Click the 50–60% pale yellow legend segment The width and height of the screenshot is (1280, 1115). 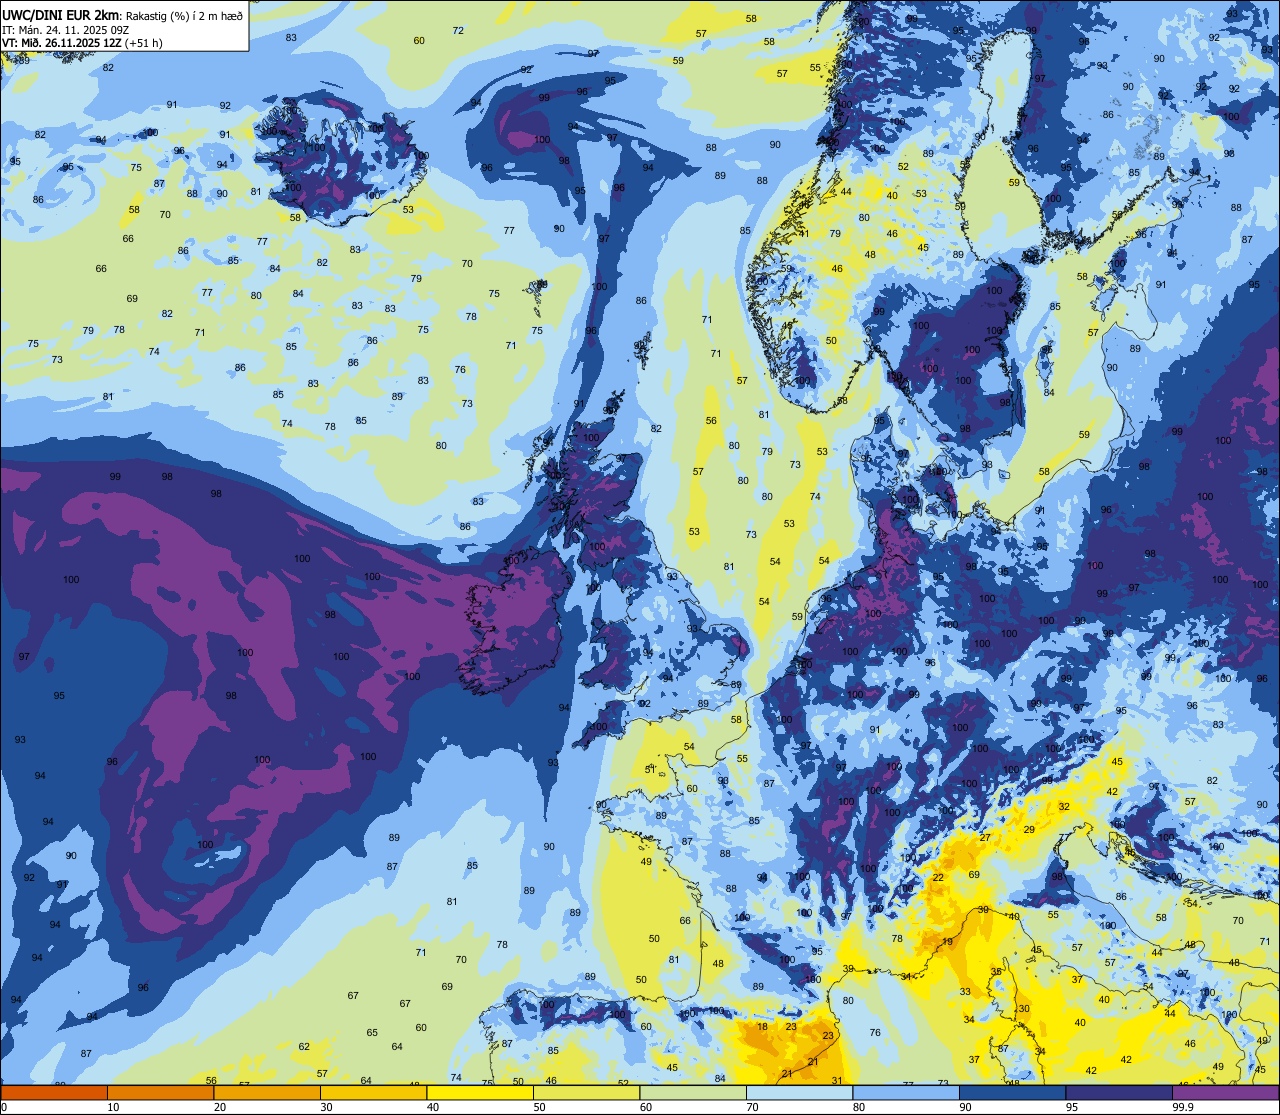point(586,1092)
